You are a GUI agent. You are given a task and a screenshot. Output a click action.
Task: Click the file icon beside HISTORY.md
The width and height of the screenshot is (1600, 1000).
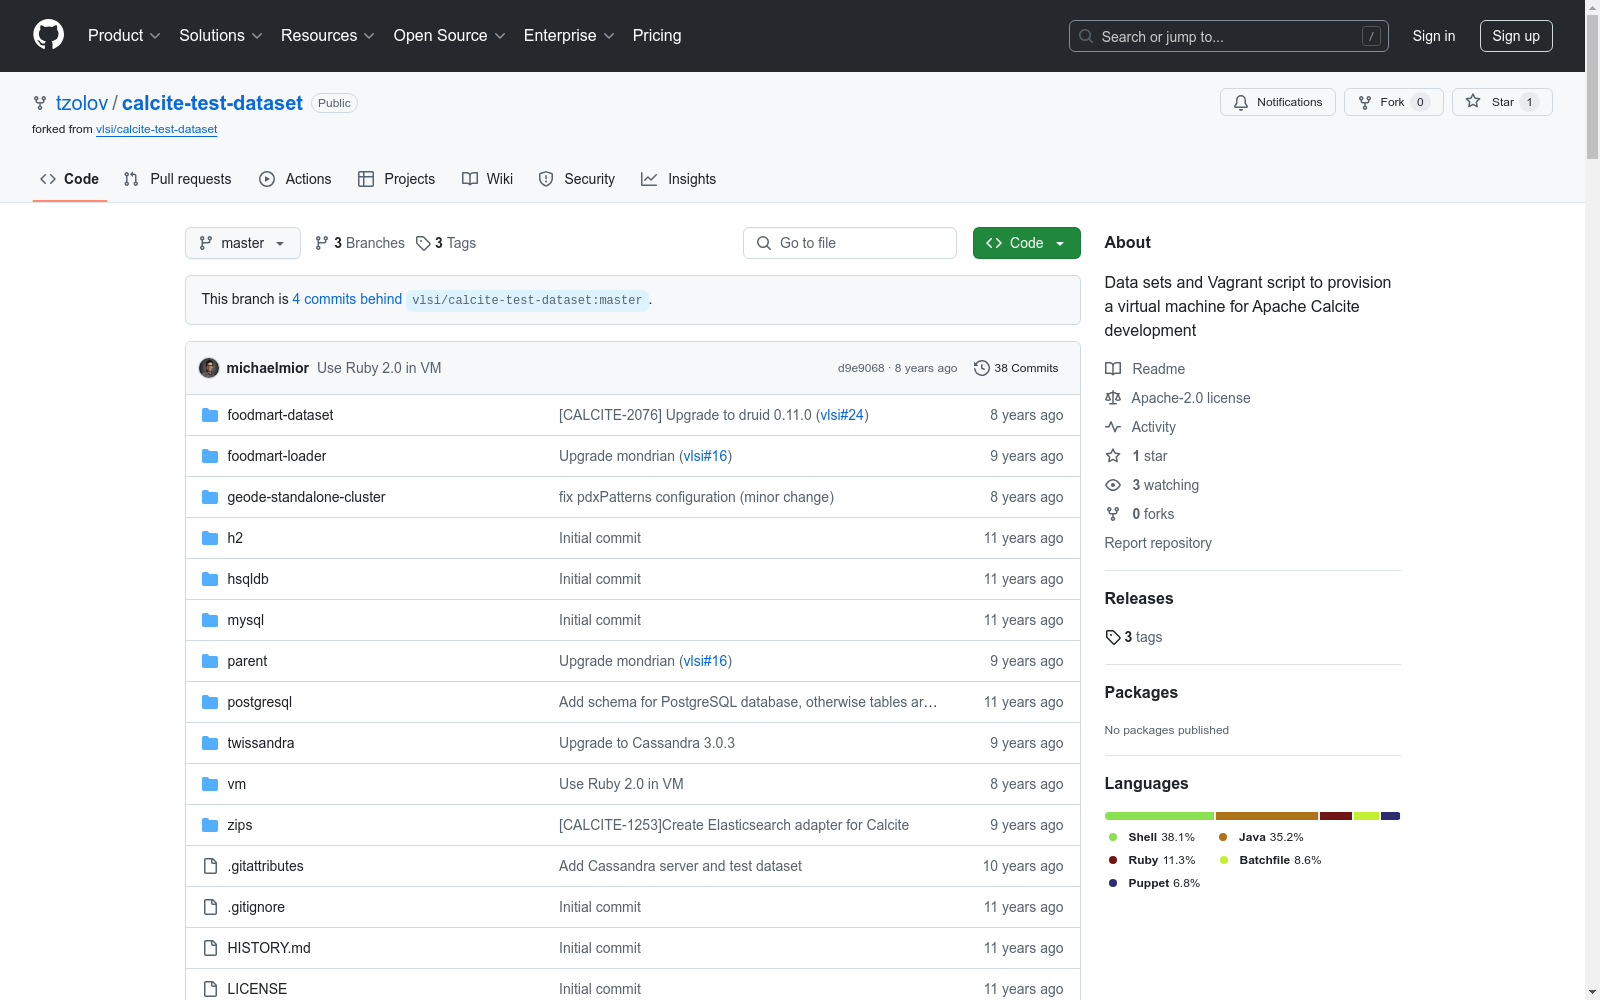pyautogui.click(x=210, y=948)
